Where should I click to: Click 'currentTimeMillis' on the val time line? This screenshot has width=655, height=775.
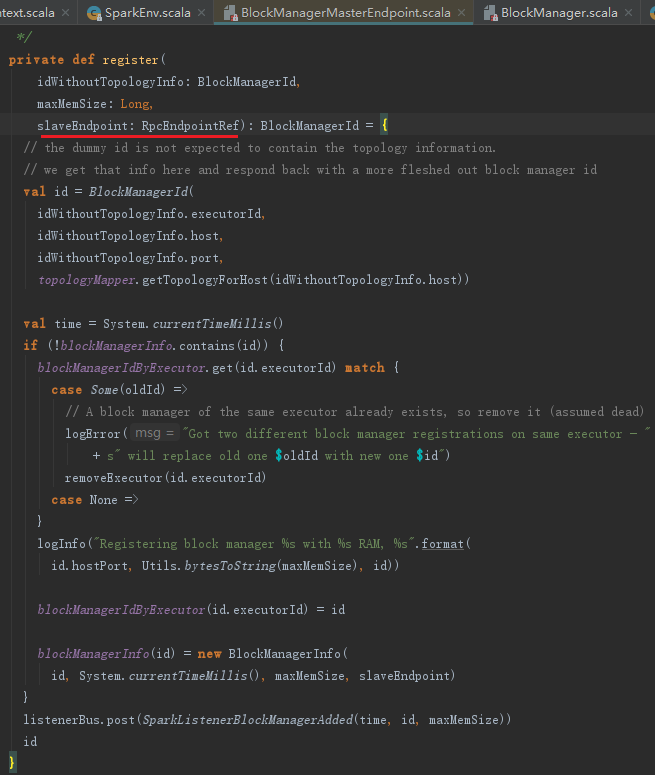click(x=212, y=324)
